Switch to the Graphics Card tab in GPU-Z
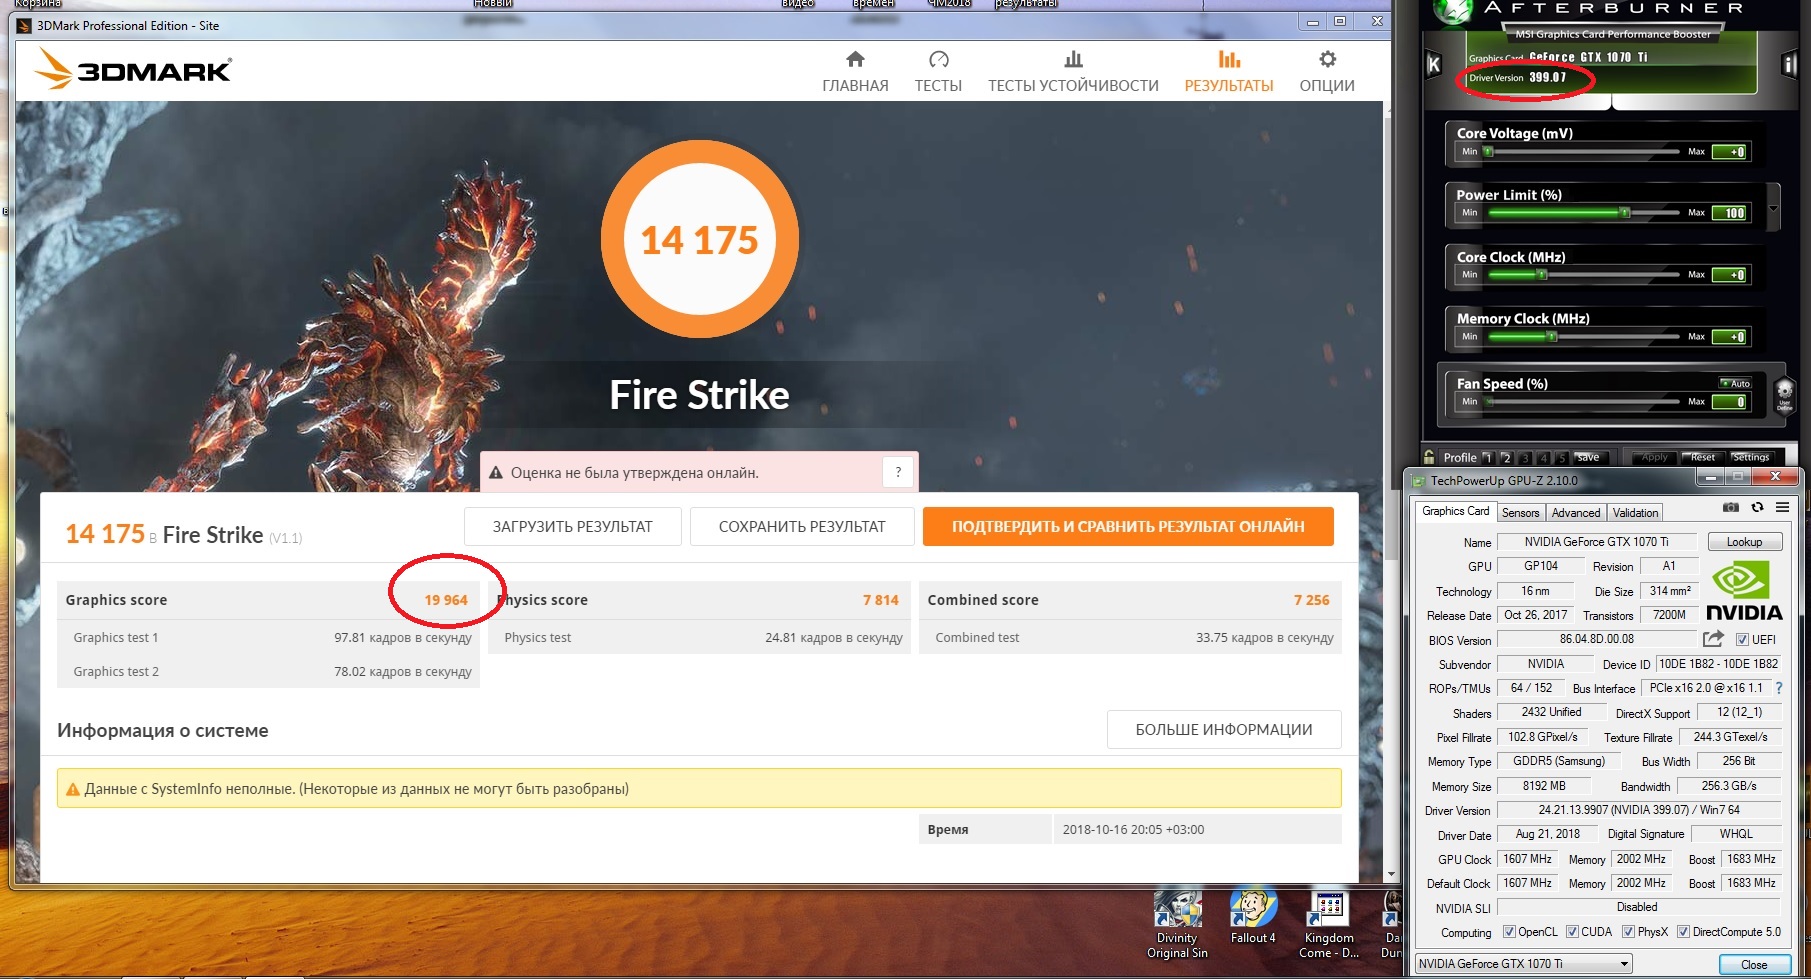This screenshot has width=1811, height=979. (x=1456, y=511)
